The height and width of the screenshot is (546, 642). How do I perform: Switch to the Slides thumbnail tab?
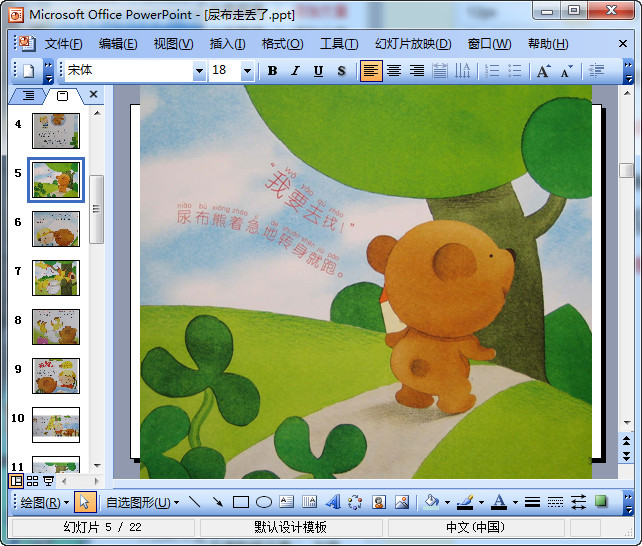coord(62,96)
